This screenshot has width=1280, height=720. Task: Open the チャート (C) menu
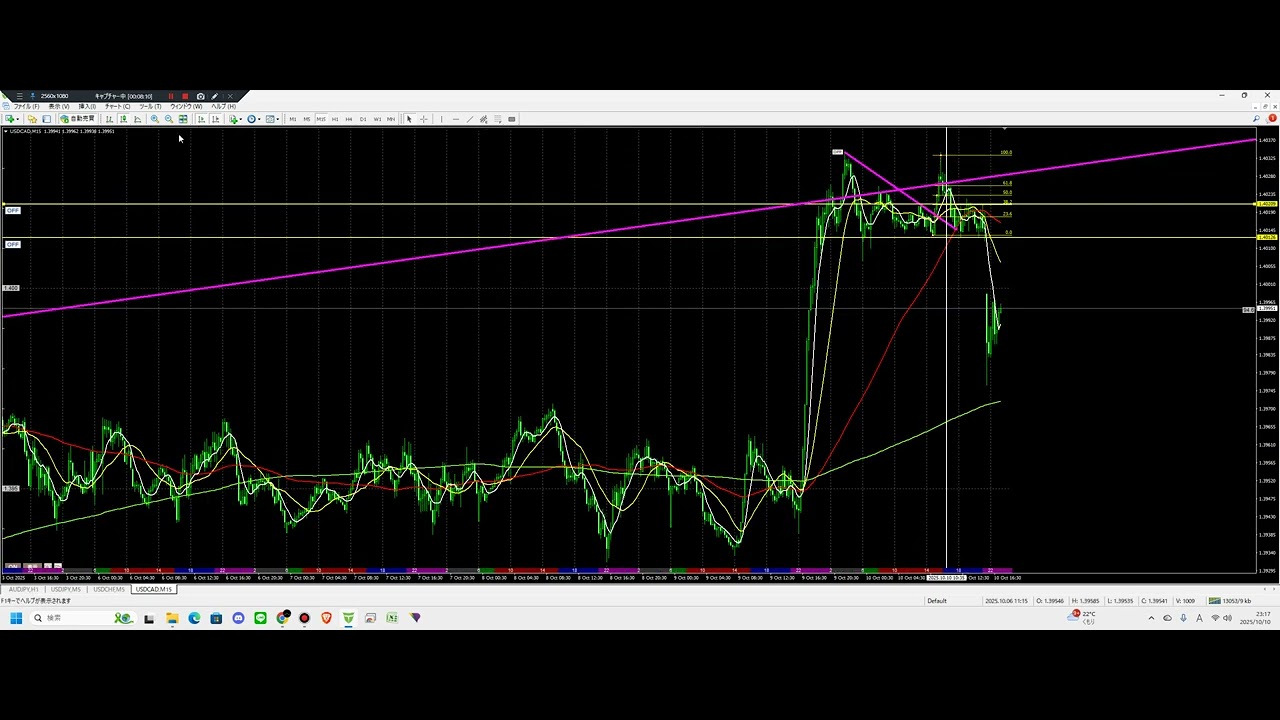click(118, 106)
